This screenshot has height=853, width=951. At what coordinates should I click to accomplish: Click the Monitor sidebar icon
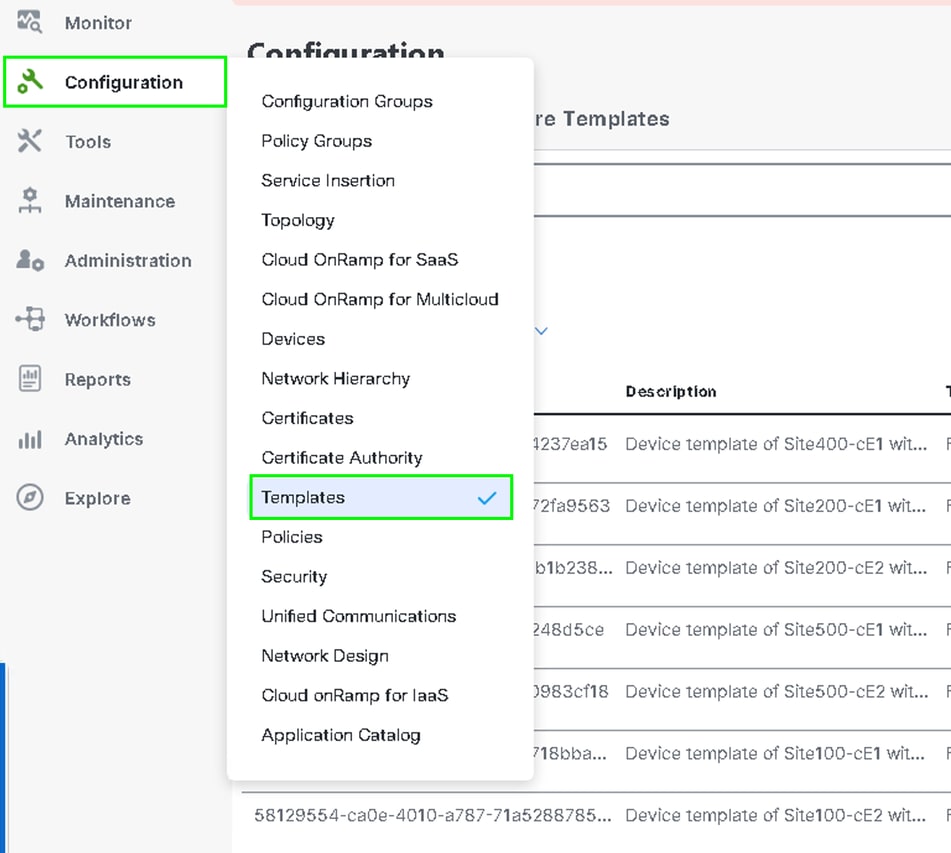click(x=29, y=22)
